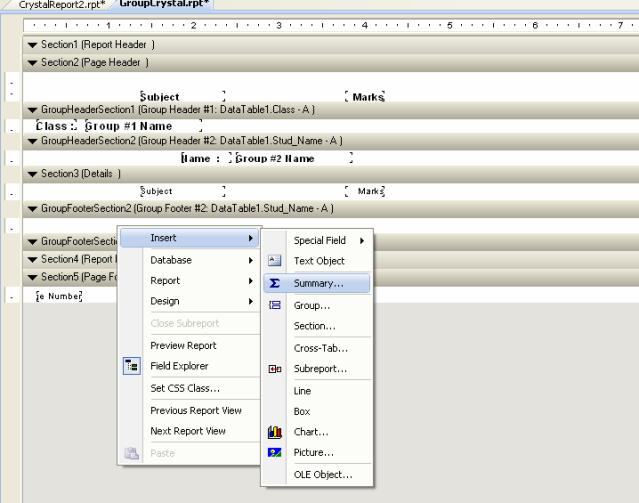Collapse Section2 Page Header triangle
This screenshot has height=503, width=639.
tap(33, 62)
